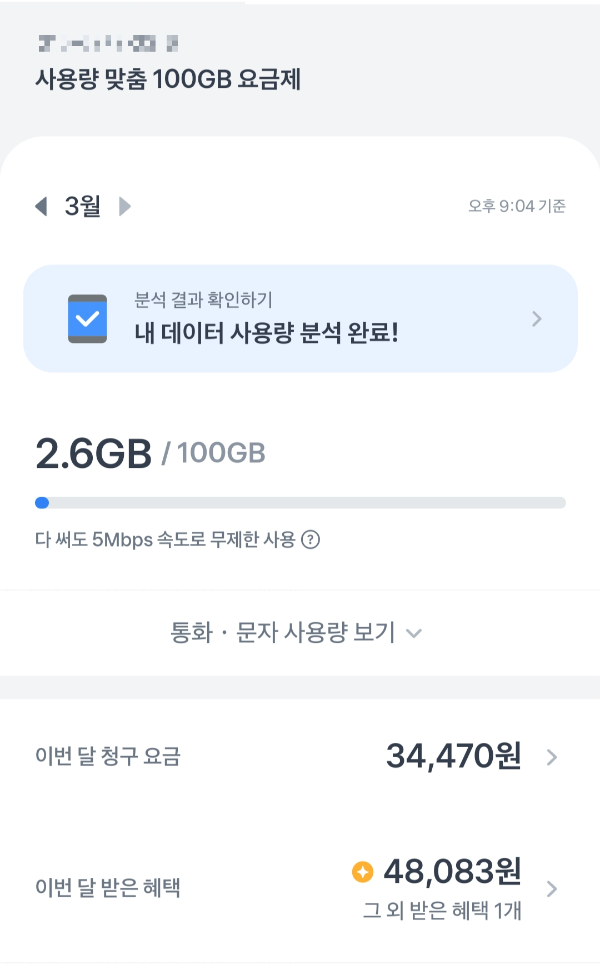This screenshot has height=973, width=600.
Task: Tap the left arrow to view February
Action: [41, 205]
